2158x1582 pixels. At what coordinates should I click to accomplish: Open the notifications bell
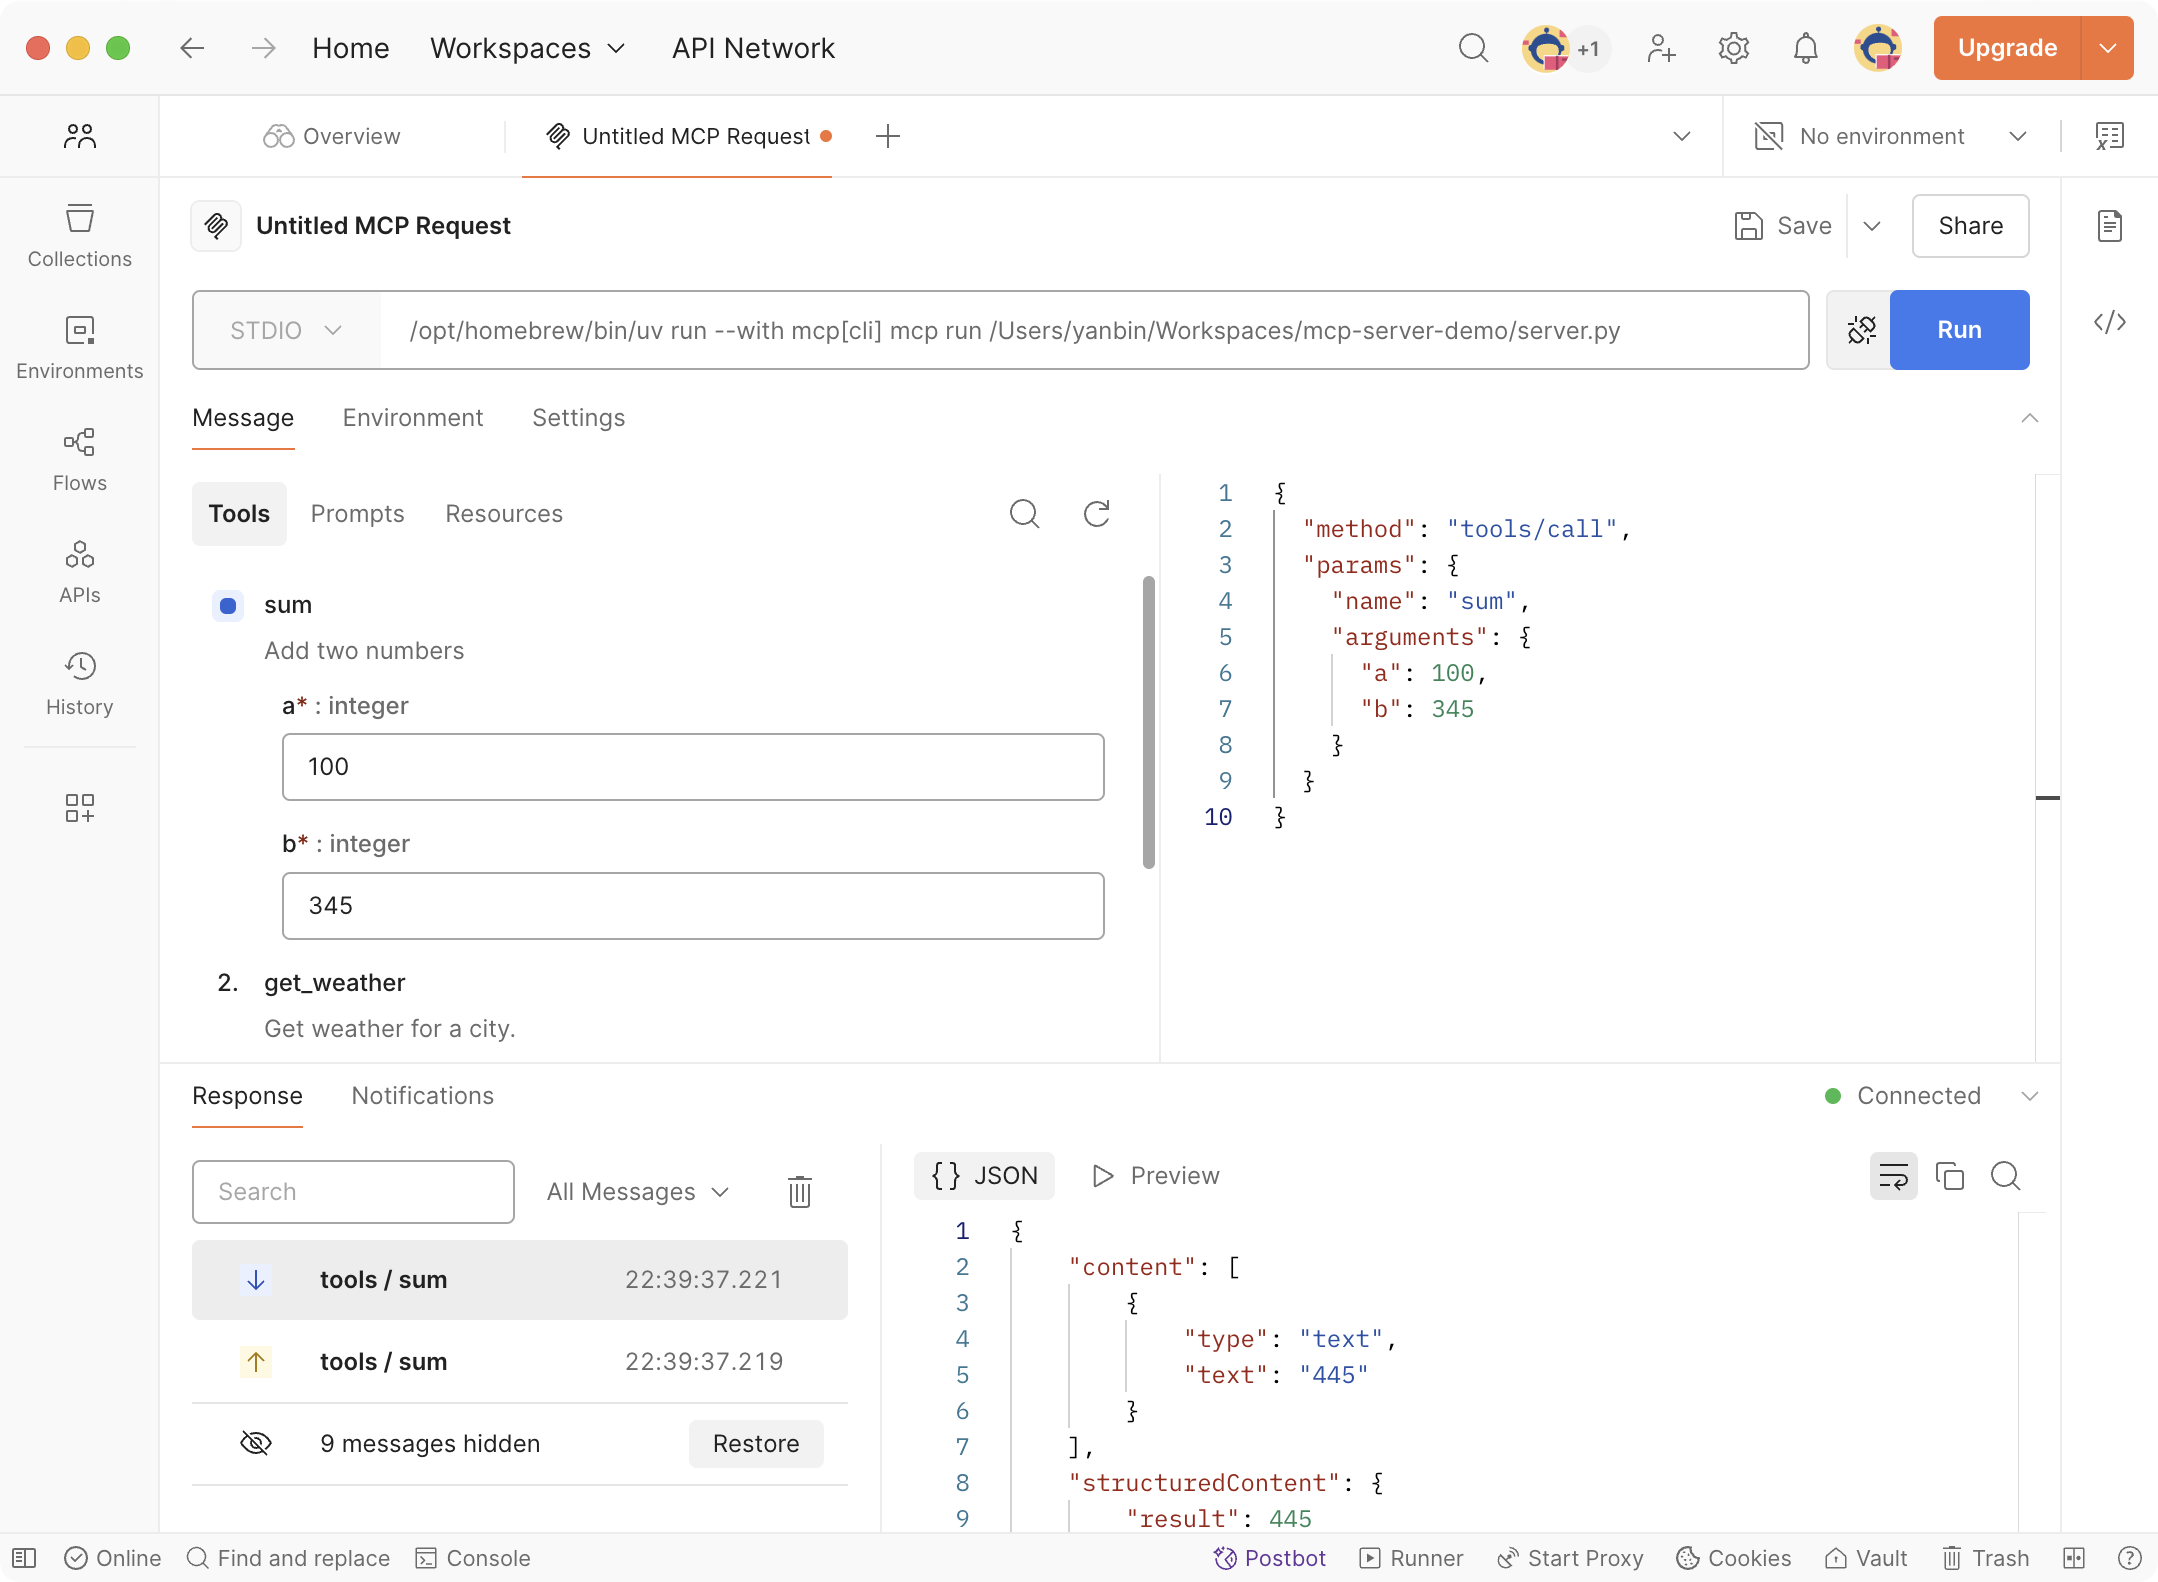click(x=1805, y=48)
